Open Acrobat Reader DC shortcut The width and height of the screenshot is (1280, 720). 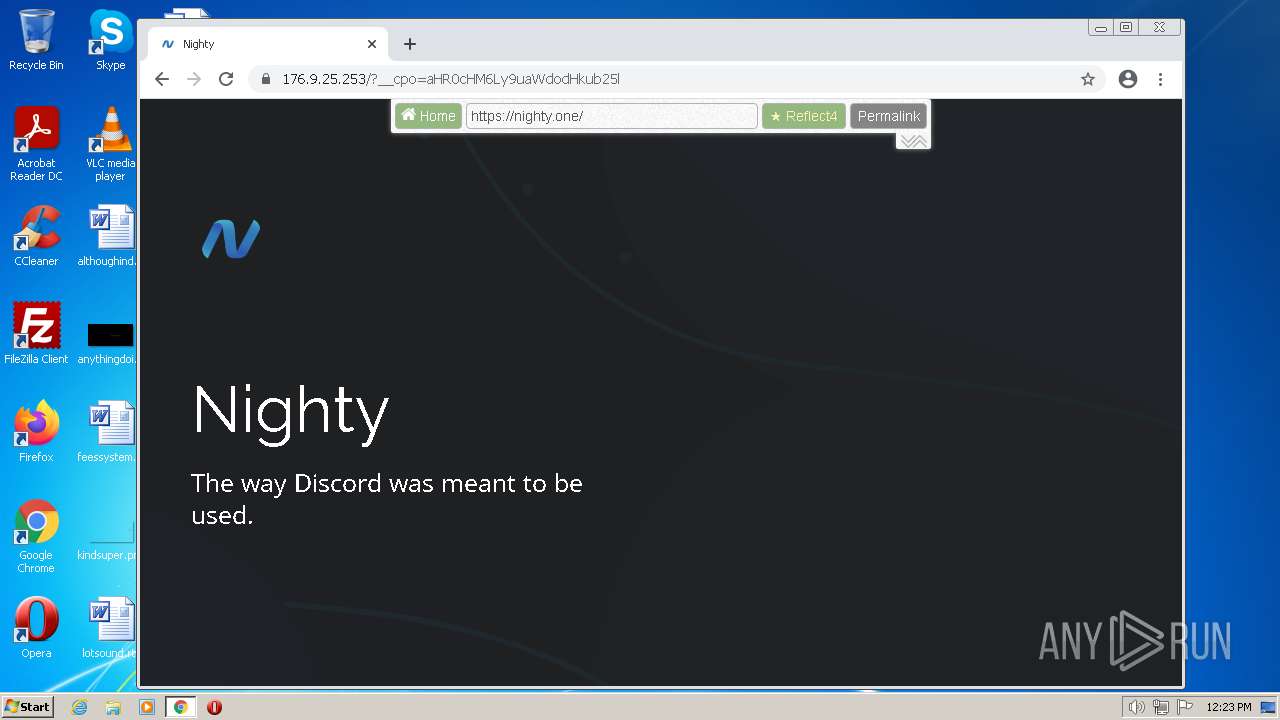click(36, 144)
